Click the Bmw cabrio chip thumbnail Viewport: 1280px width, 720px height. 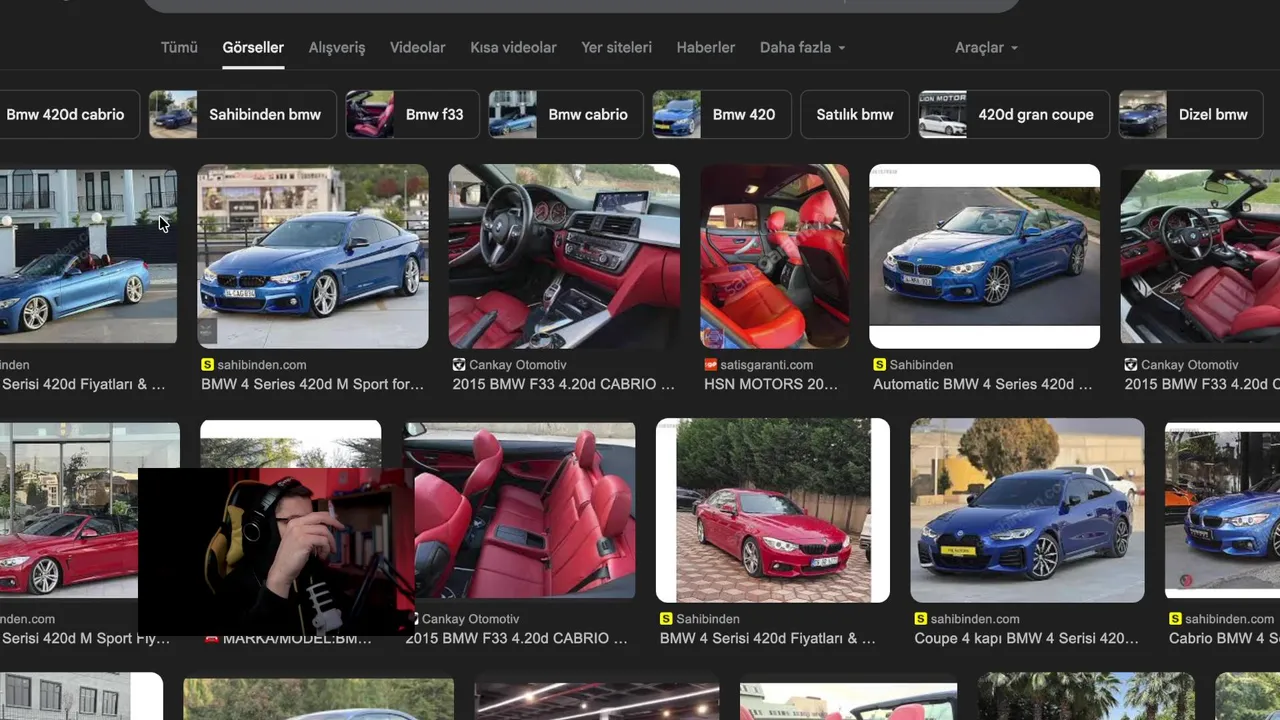[x=513, y=114]
